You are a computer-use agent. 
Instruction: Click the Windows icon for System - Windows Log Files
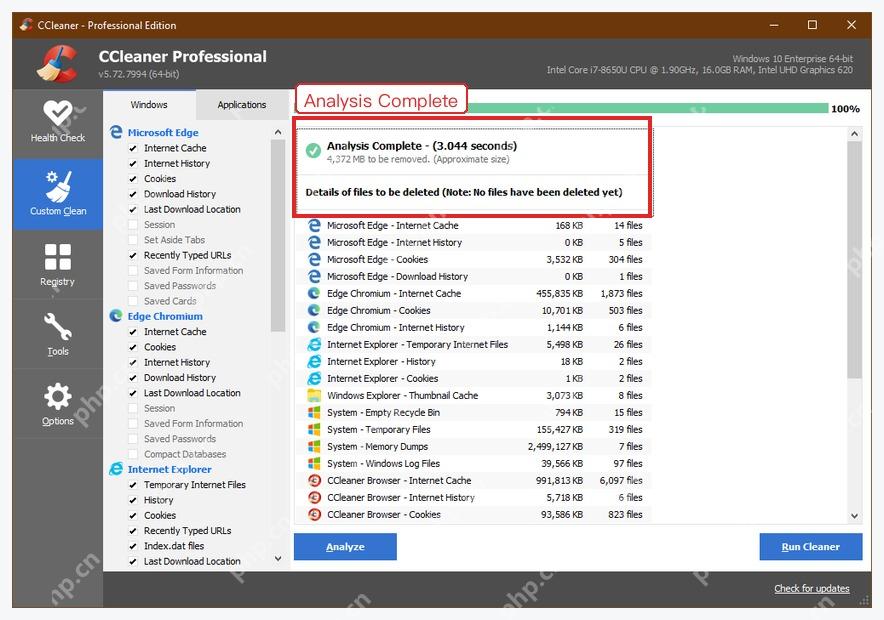click(314, 463)
